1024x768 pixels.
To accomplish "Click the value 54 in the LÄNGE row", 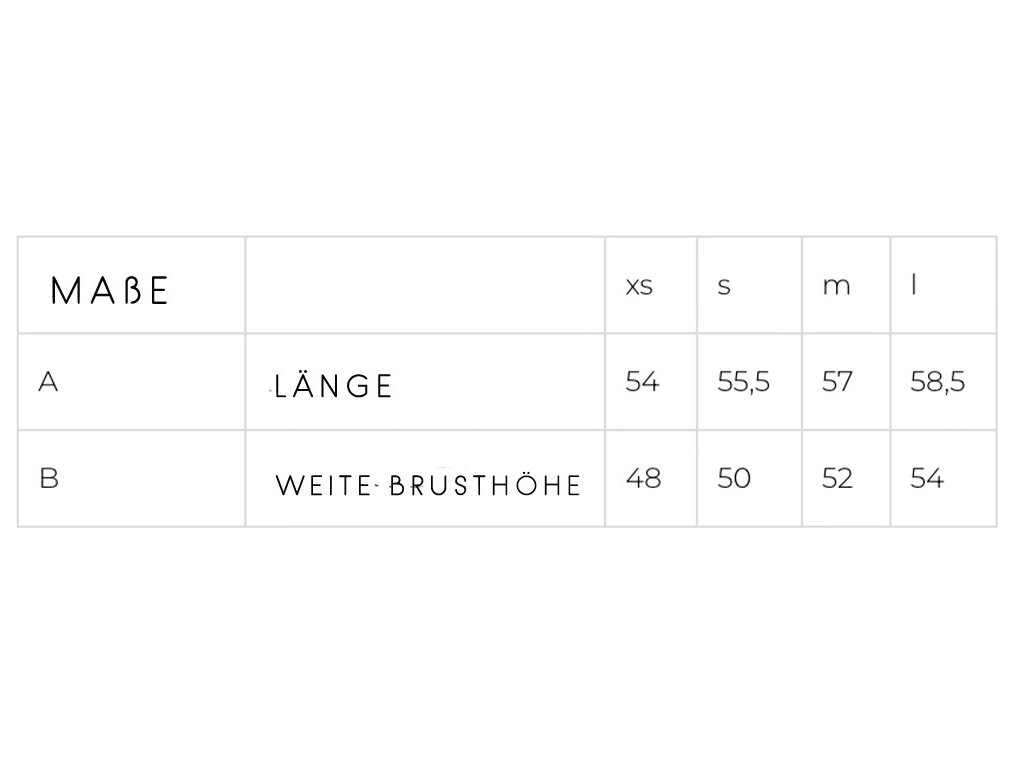I will [642, 382].
